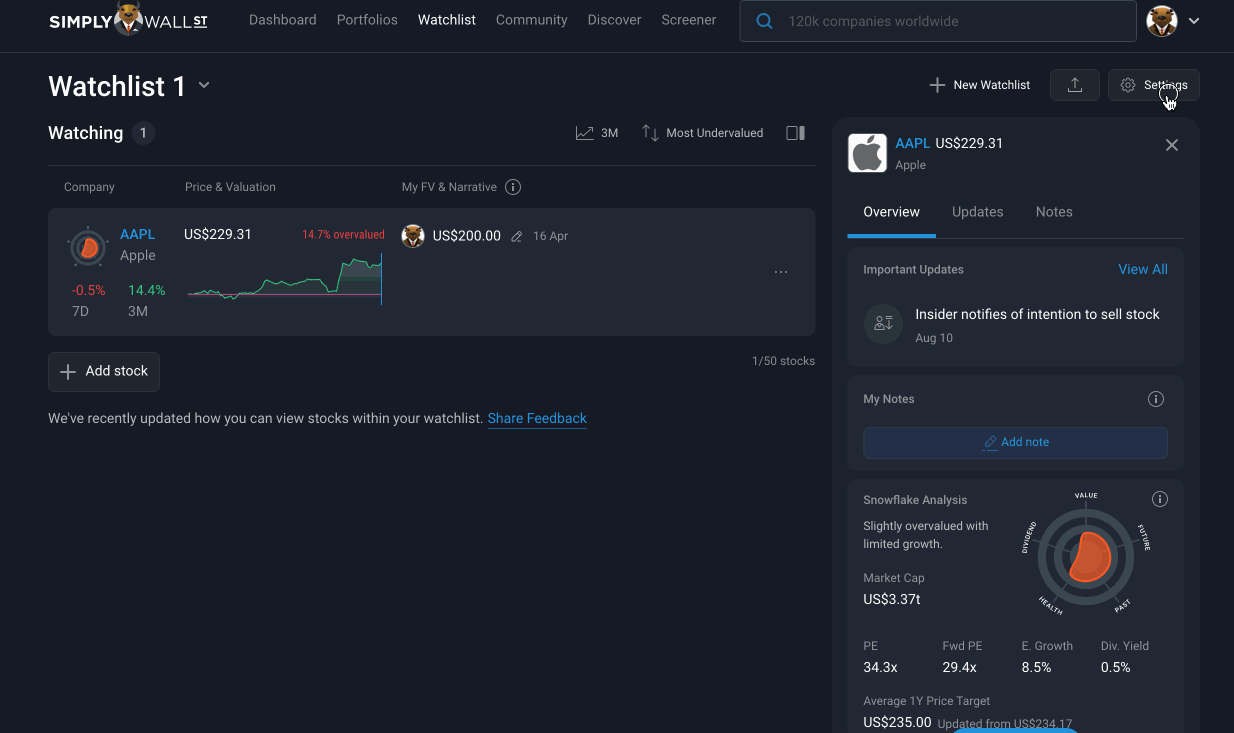This screenshot has height=733, width=1234.
Task: Change the 3M chart period selector
Action: click(597, 133)
